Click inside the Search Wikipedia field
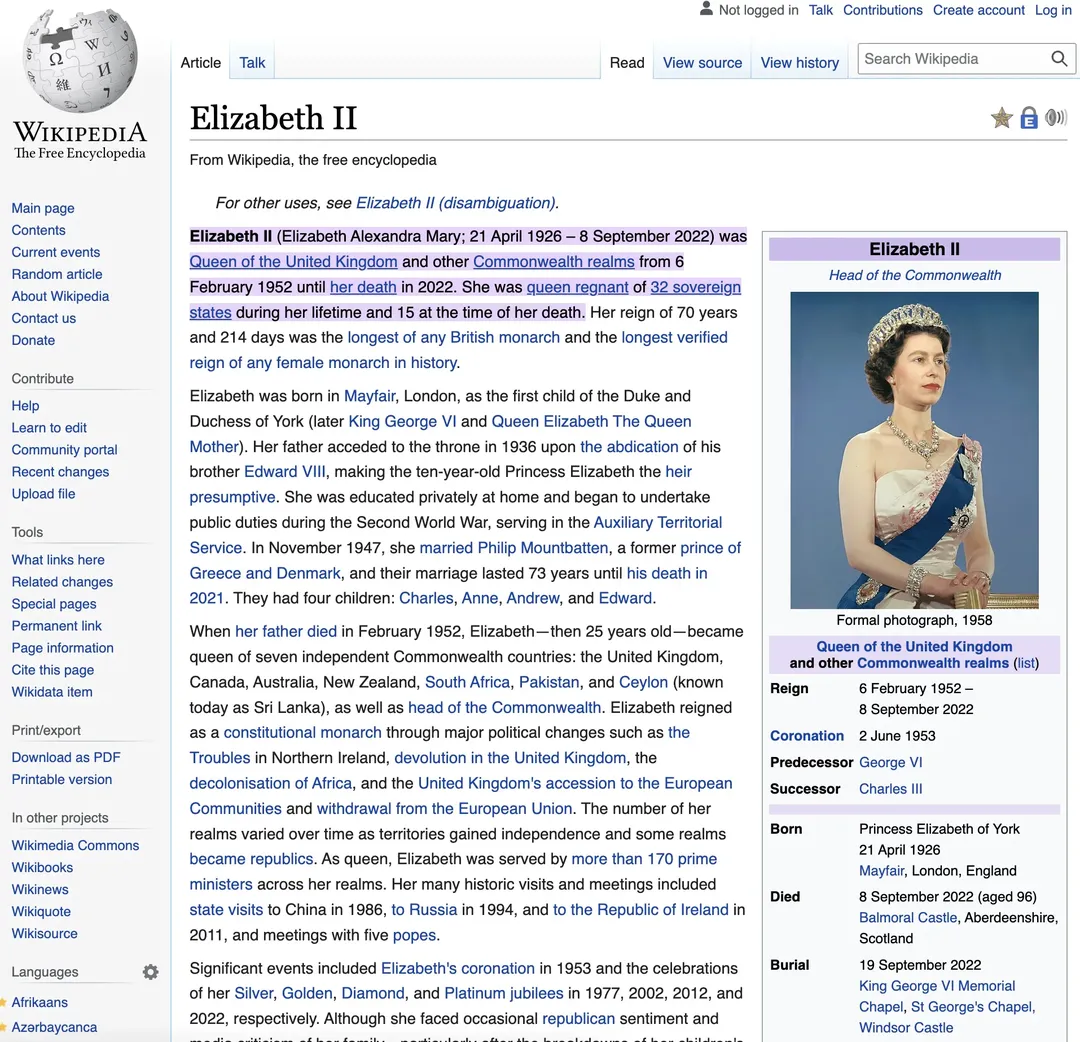Screen dimensions: 1080x1042 click(x=950, y=59)
